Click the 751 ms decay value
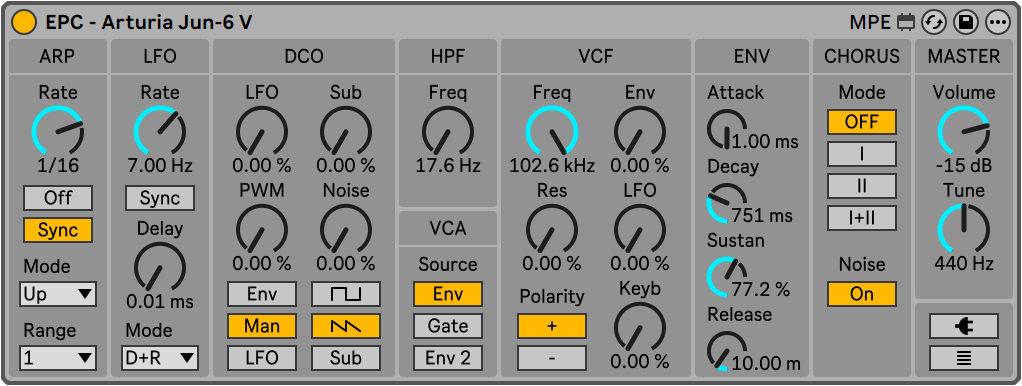 [763, 215]
